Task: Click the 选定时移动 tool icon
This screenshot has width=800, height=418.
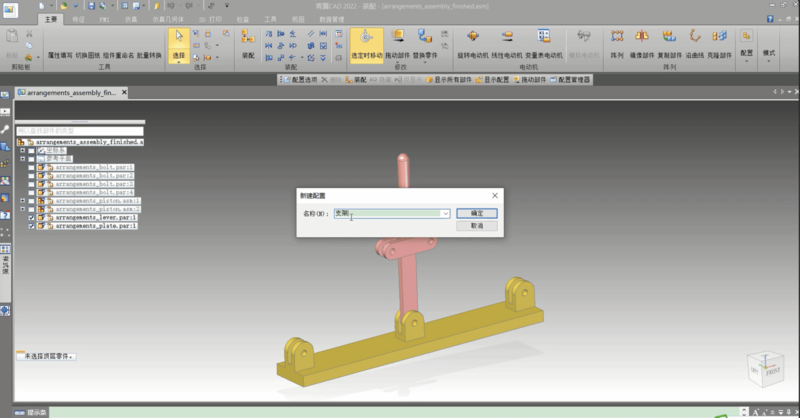Action: pyautogui.click(x=366, y=40)
